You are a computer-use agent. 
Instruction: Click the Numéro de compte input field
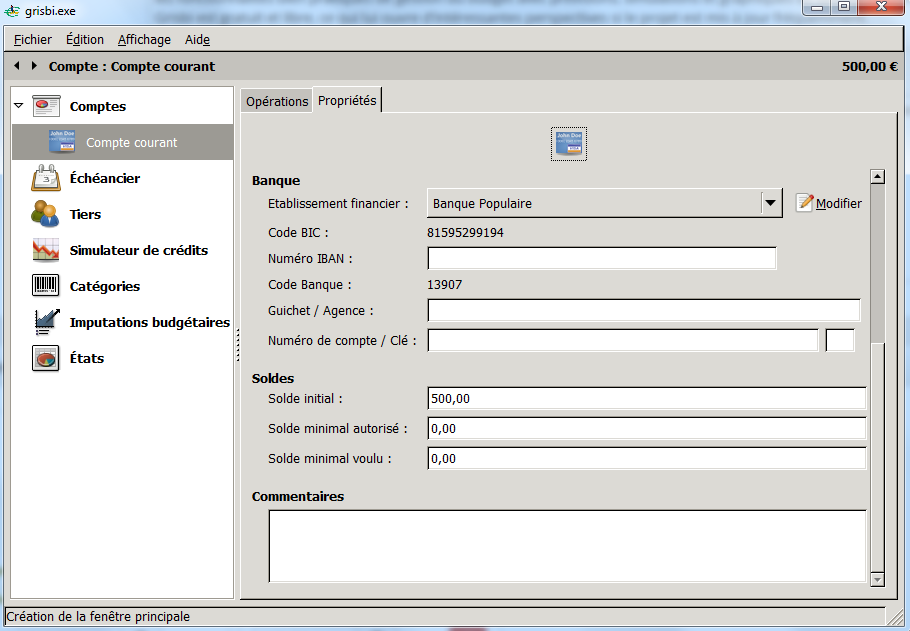(623, 340)
